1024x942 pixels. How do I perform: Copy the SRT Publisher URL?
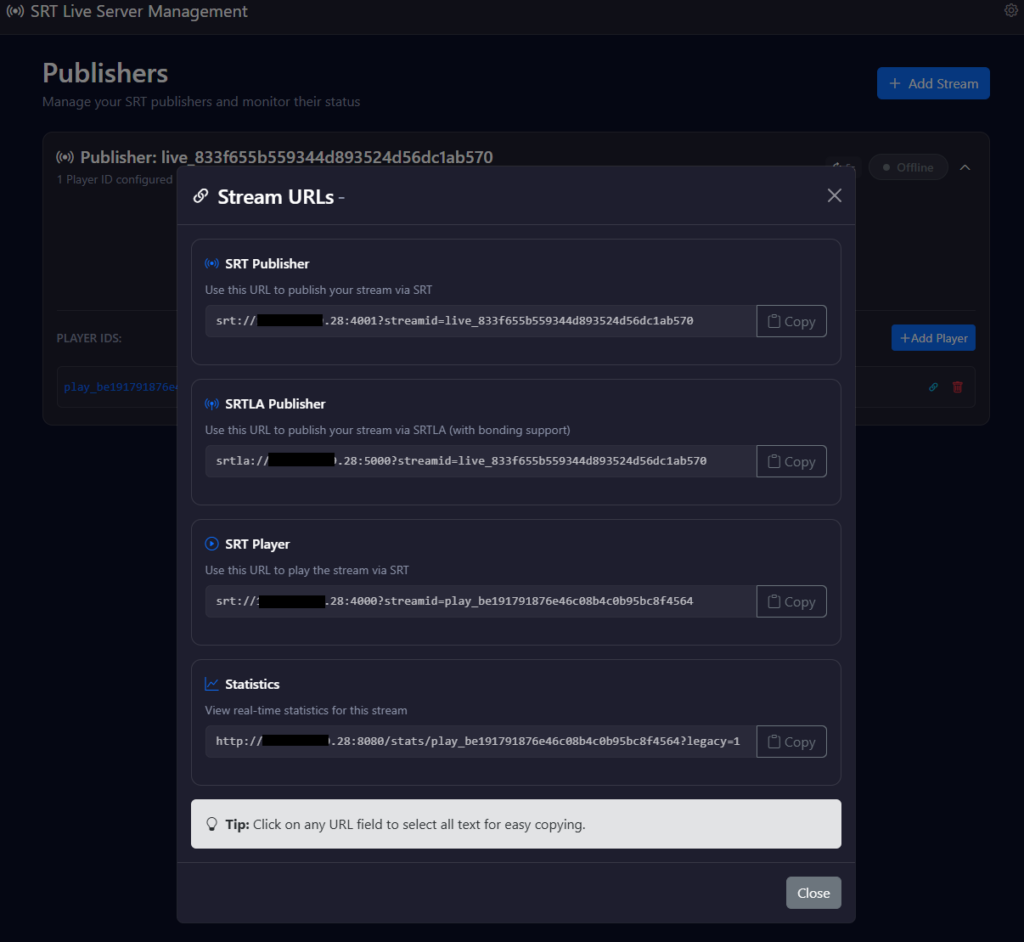791,322
